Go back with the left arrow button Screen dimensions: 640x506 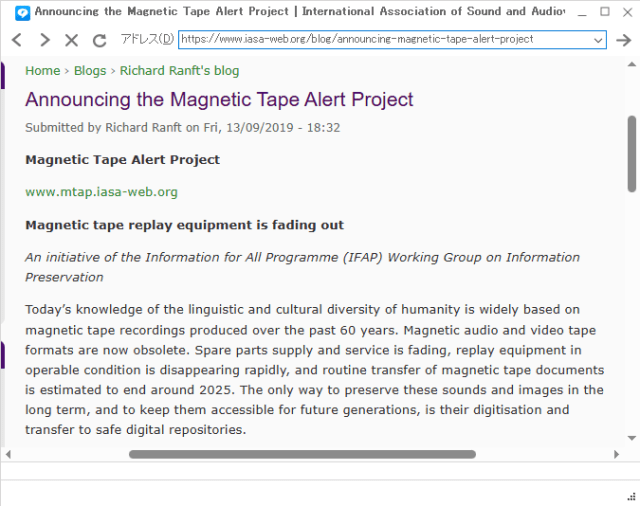(17, 40)
